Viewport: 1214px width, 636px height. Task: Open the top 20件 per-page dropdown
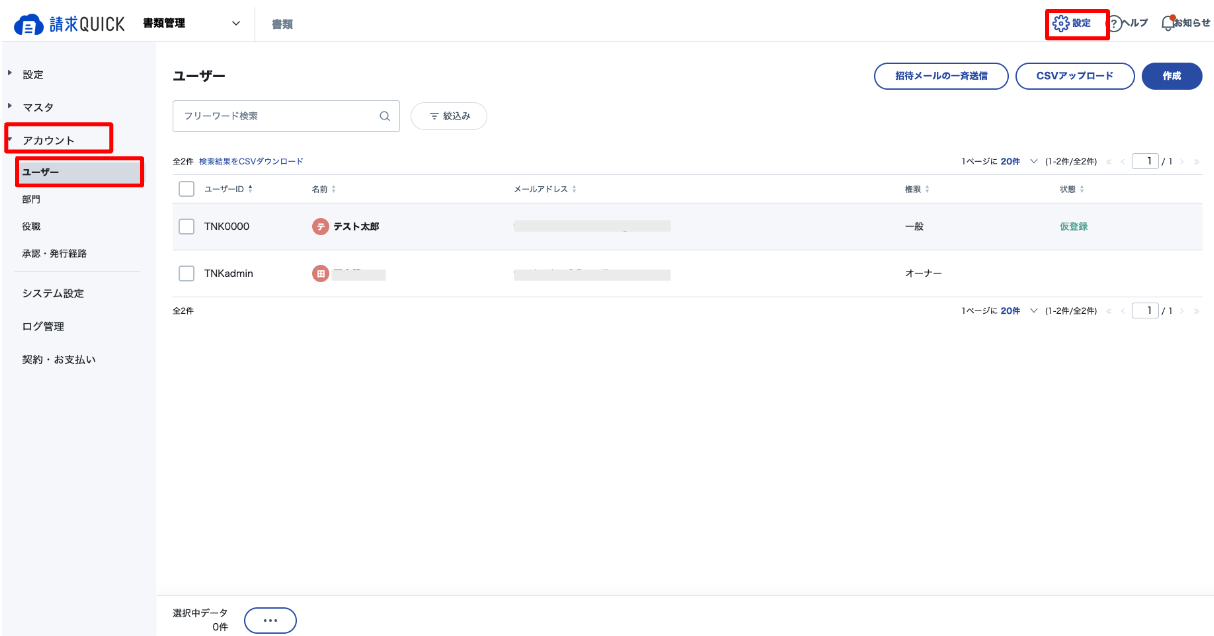(x=1019, y=161)
